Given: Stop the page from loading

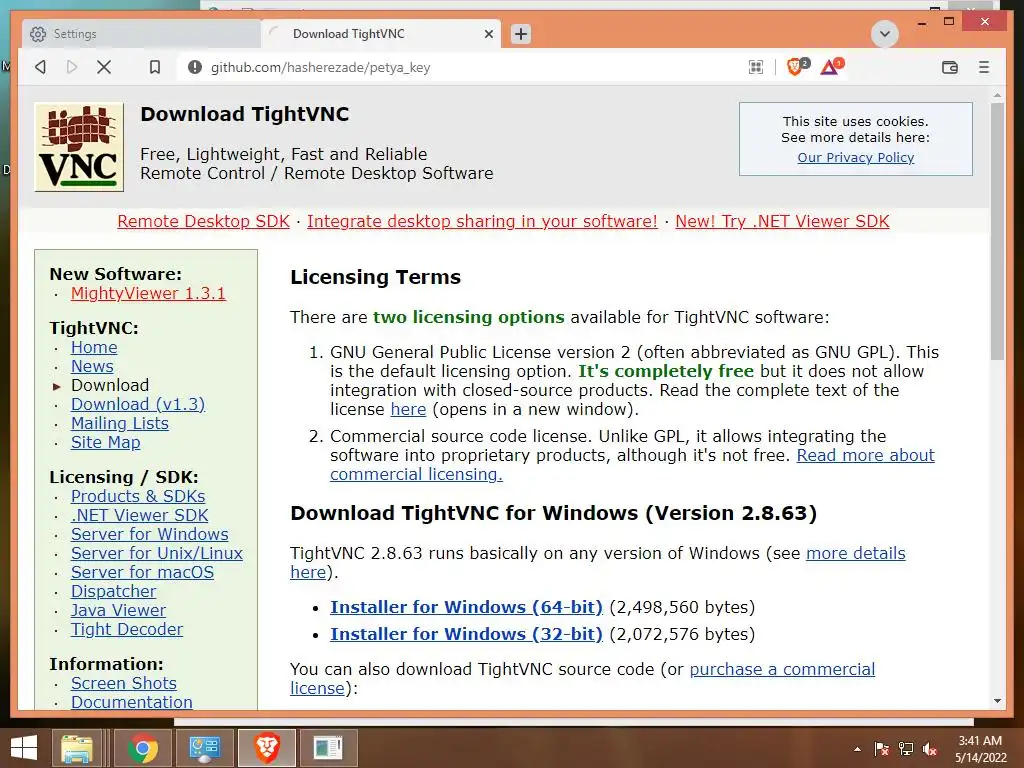Looking at the screenshot, I should [x=104, y=67].
